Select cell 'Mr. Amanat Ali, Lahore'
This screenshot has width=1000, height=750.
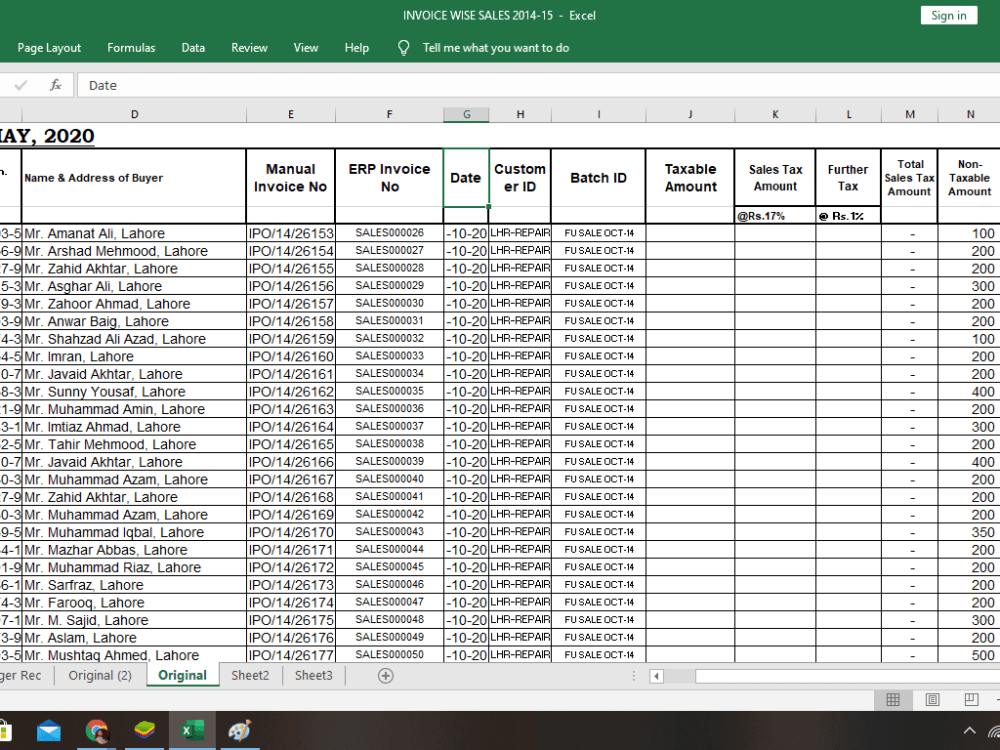pos(134,233)
